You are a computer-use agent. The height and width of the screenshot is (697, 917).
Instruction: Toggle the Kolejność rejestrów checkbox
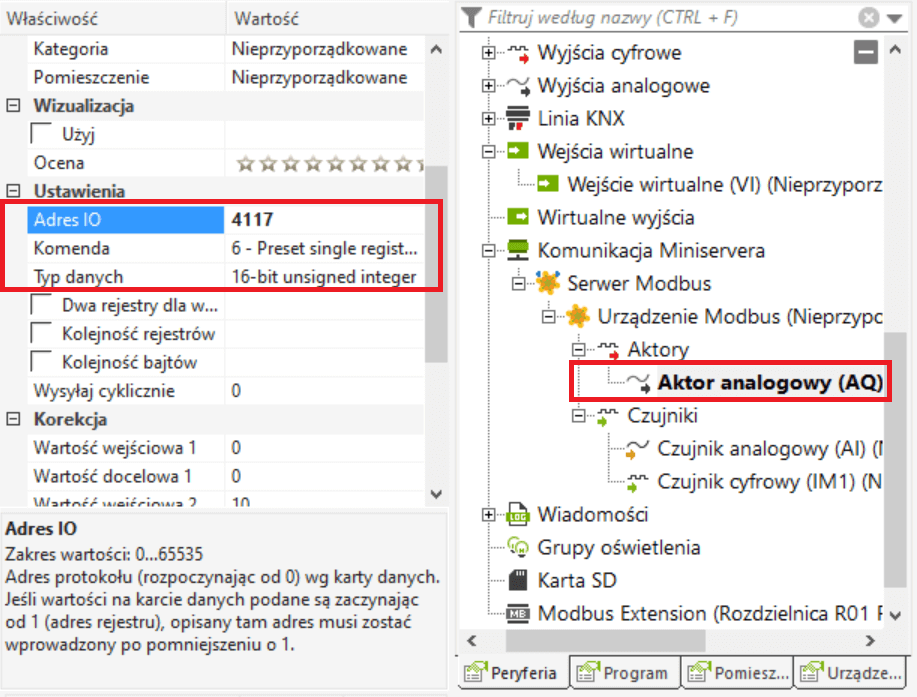tap(43, 334)
